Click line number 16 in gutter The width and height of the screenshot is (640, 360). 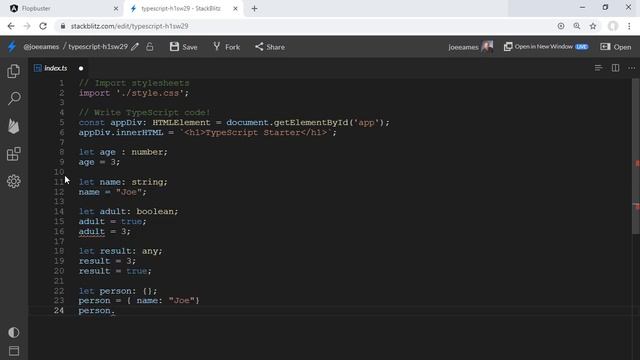(x=59, y=231)
